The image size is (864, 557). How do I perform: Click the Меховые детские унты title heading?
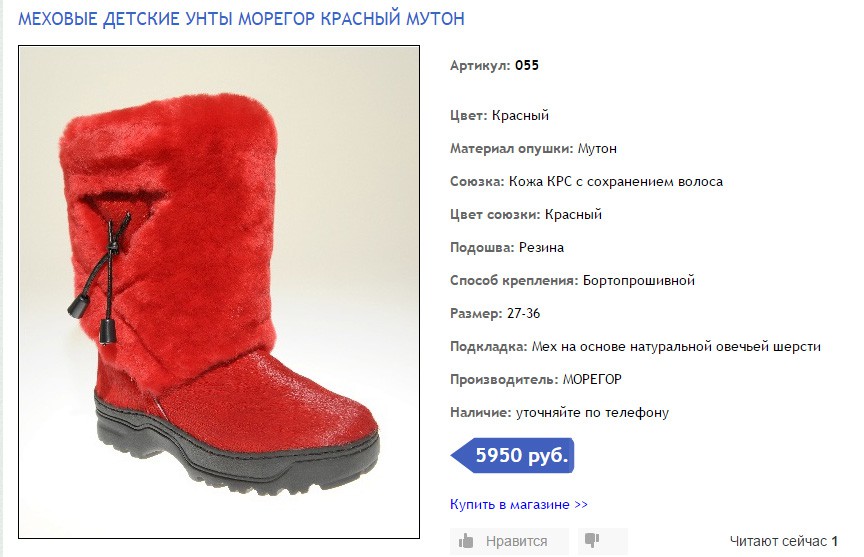241,19
